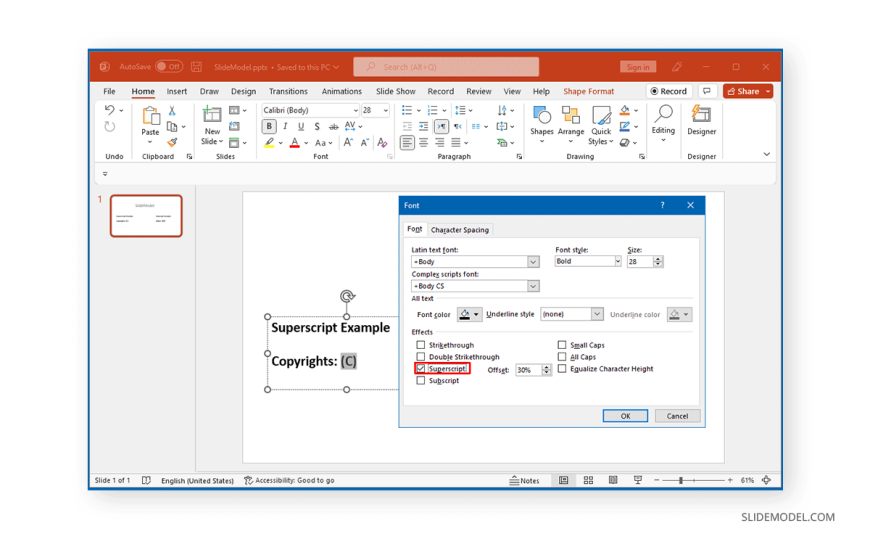This screenshot has height=539, width=870.
Task: Apply Underline from ribbon
Action: pos(301,127)
